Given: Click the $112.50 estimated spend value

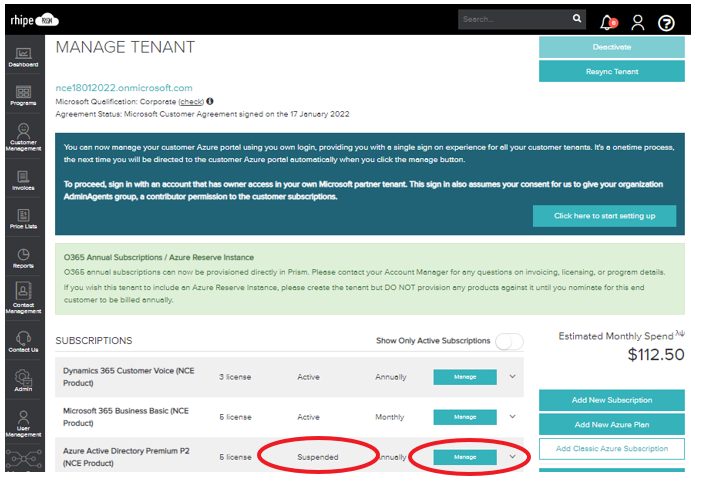Looking at the screenshot, I should [656, 355].
